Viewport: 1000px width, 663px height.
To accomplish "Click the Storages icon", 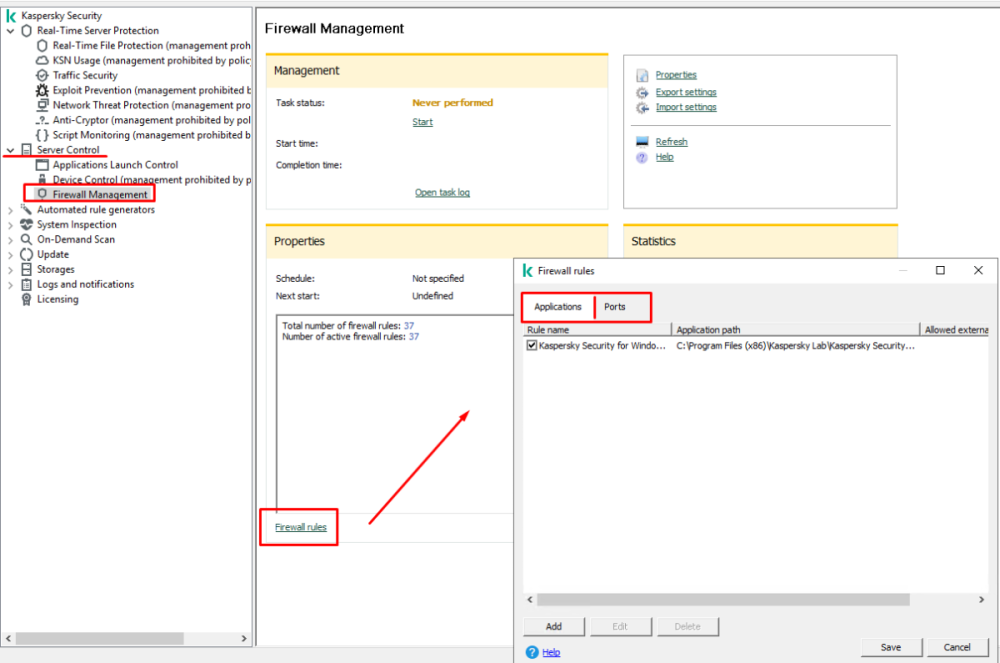I will pyautogui.click(x=26, y=269).
